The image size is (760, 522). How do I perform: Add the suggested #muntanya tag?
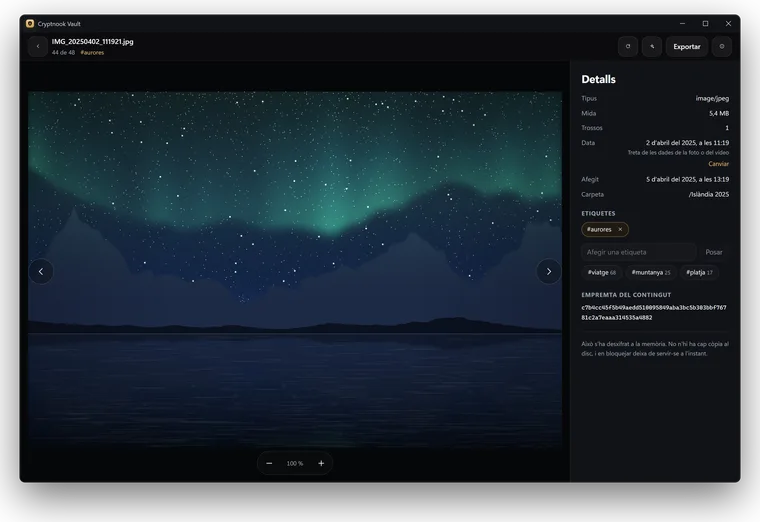click(x=650, y=272)
